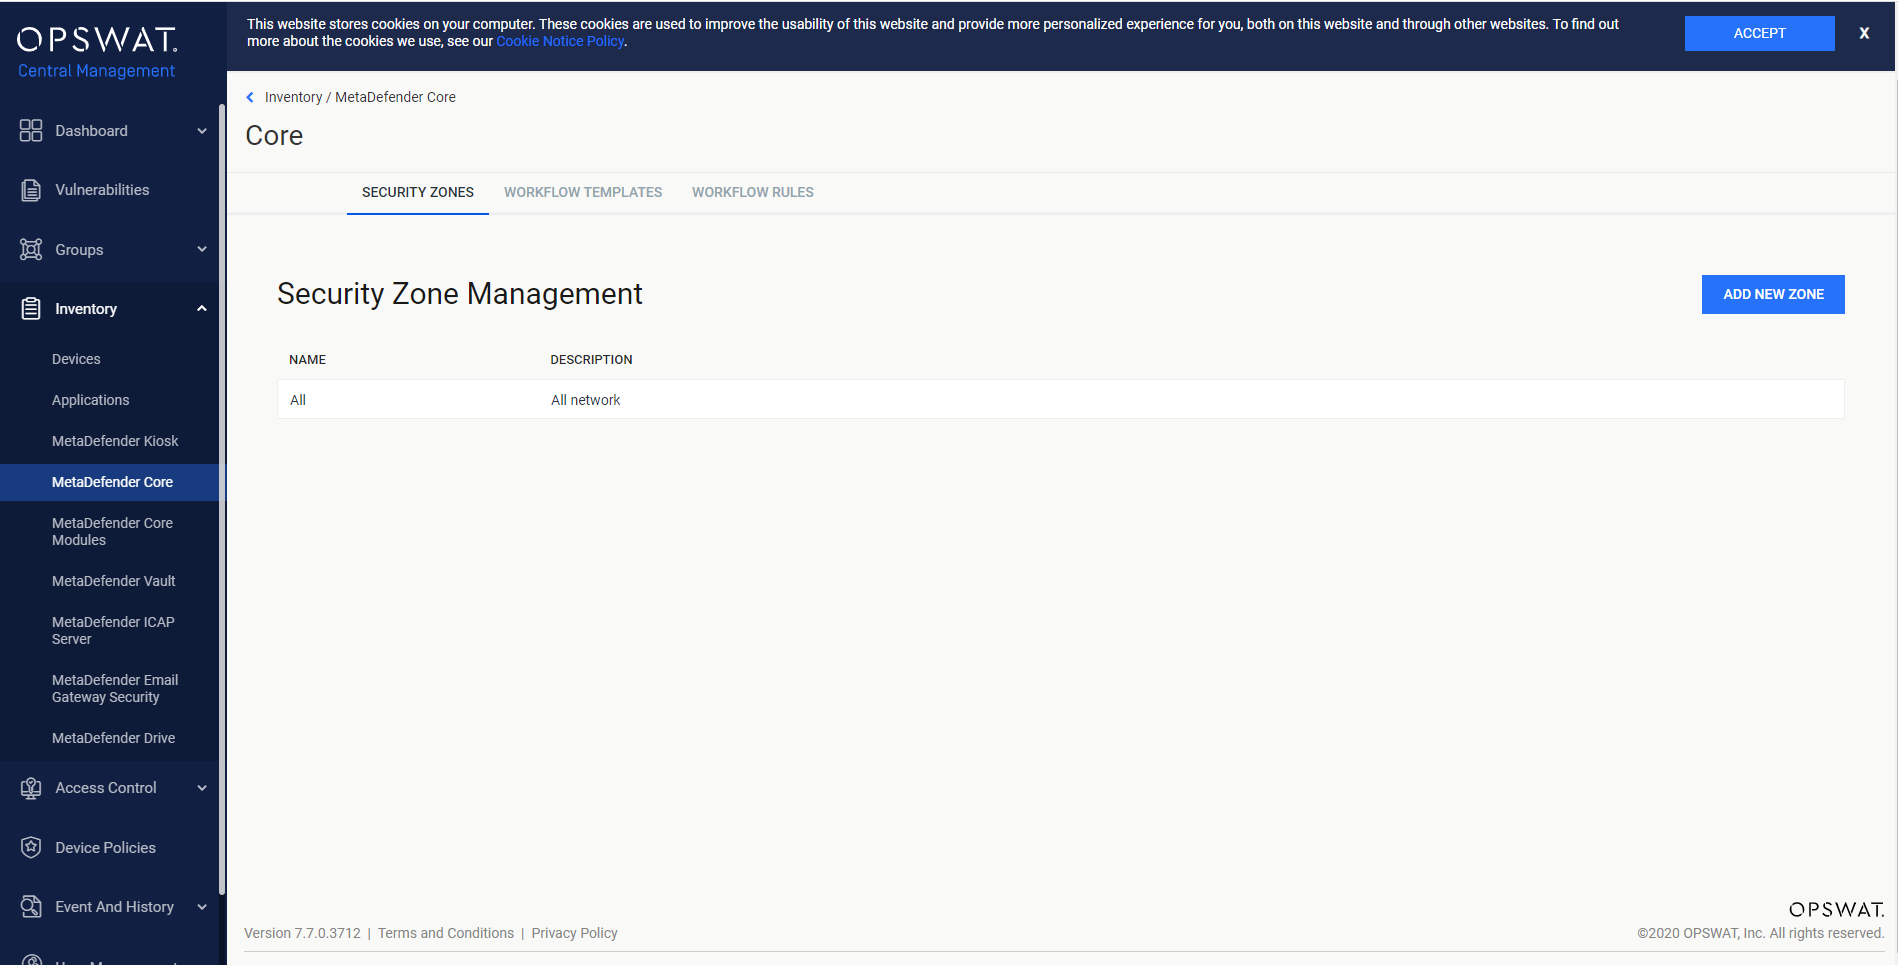Expand the Access Control chevron
This screenshot has height=965, width=1898.
[x=202, y=788]
